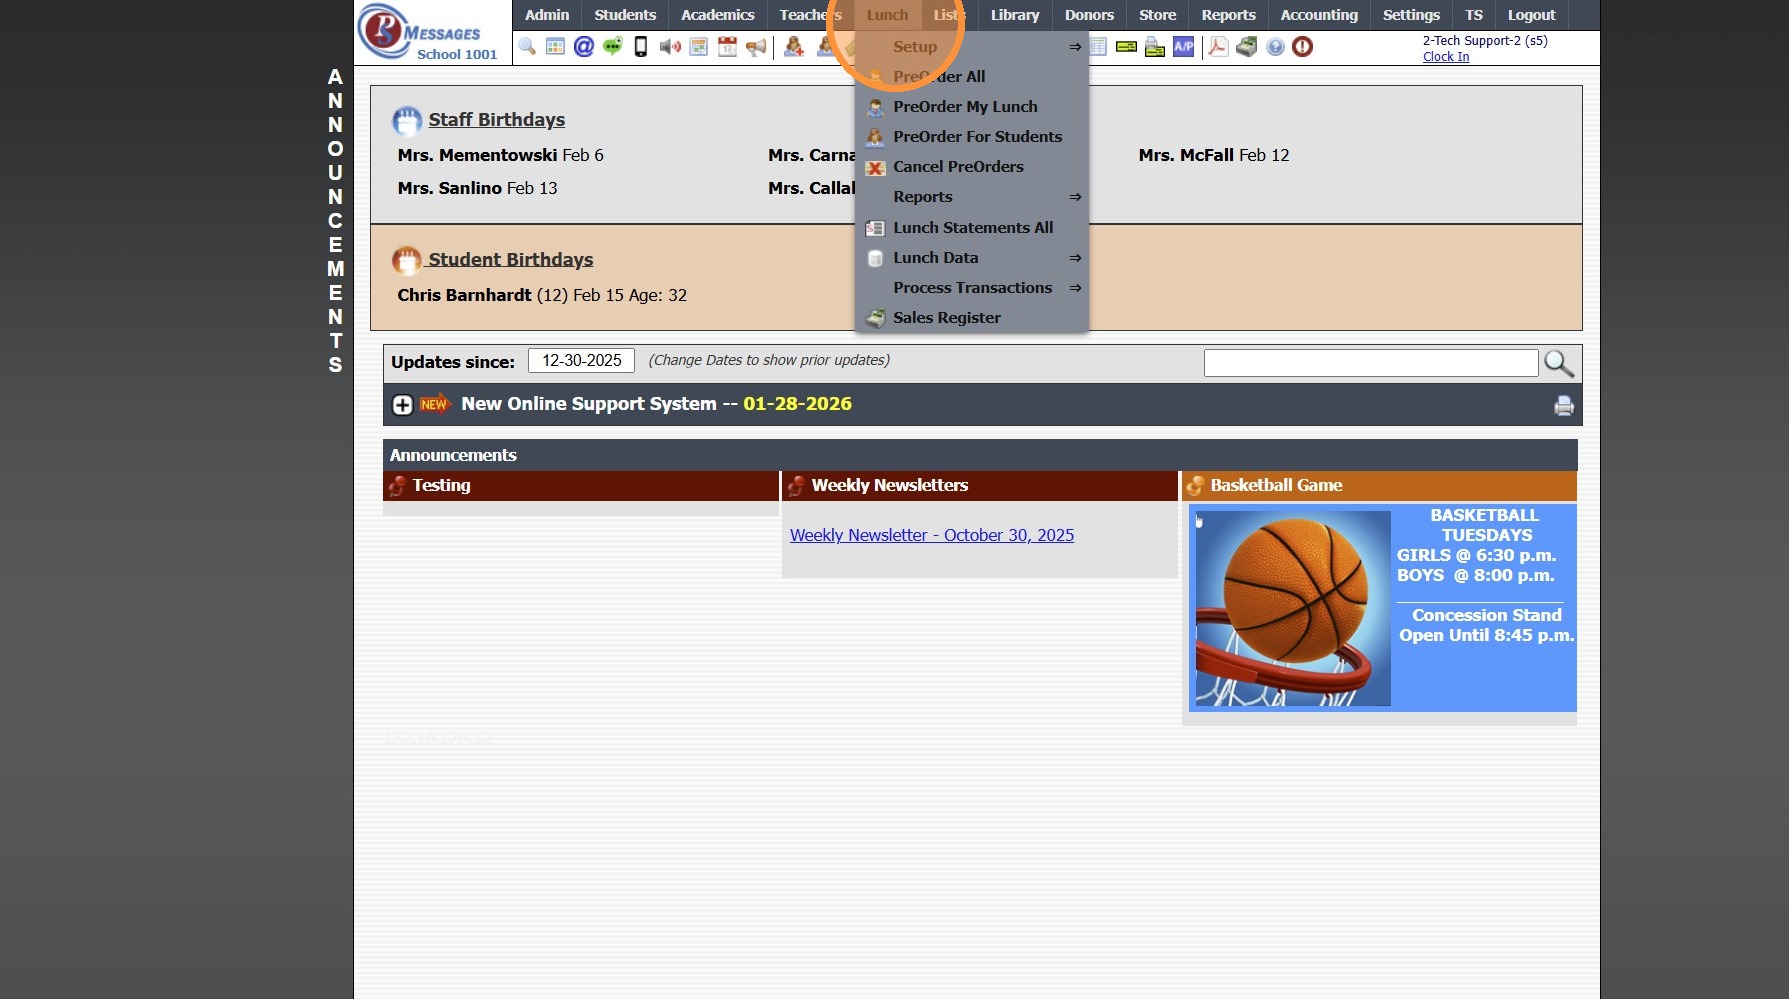Viewport: 1789px width, 999px height.
Task: Click the Clock In link
Action: 1446,57
